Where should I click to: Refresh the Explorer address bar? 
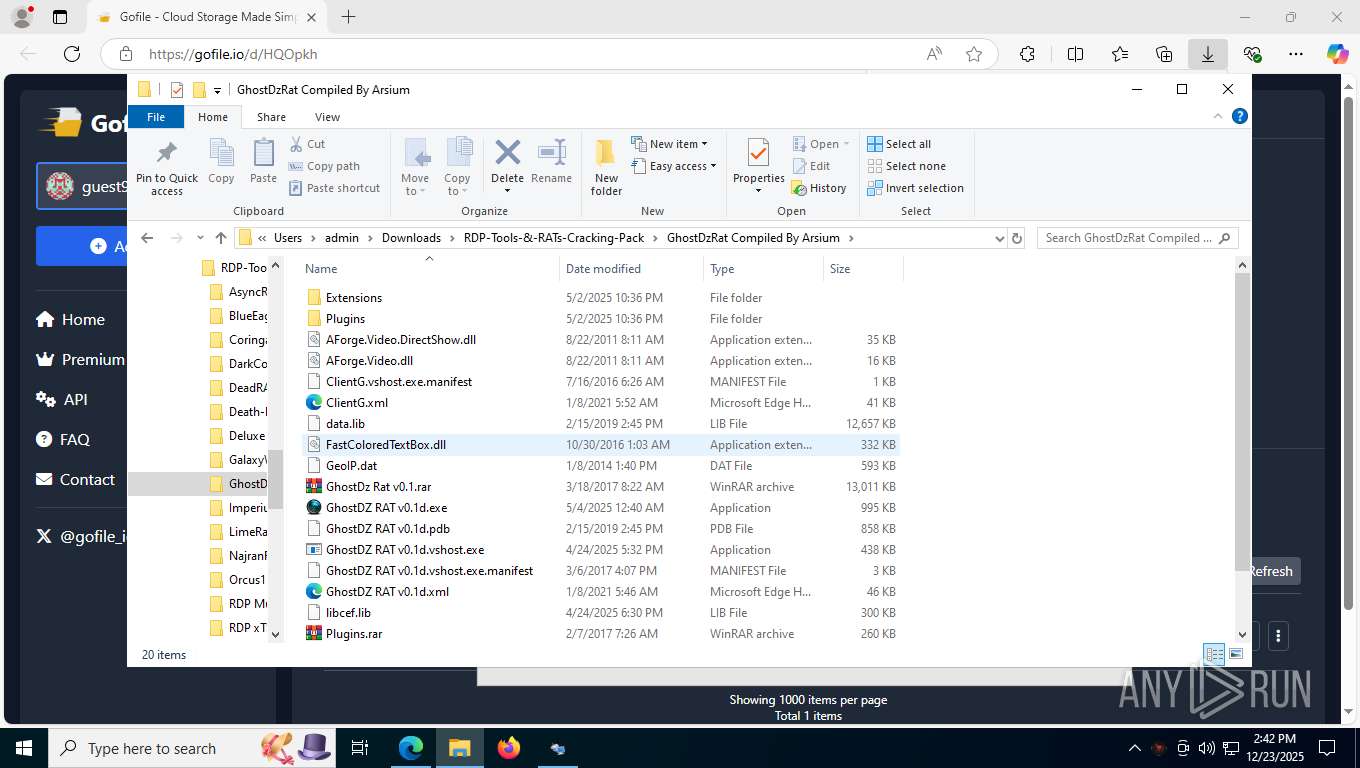click(x=1017, y=238)
